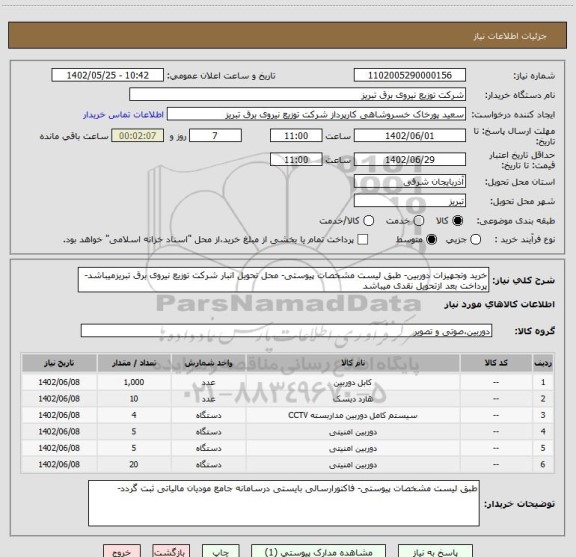Click the quantity 1,000 cell
Viewport: 576px width, 557px height.
(134, 382)
